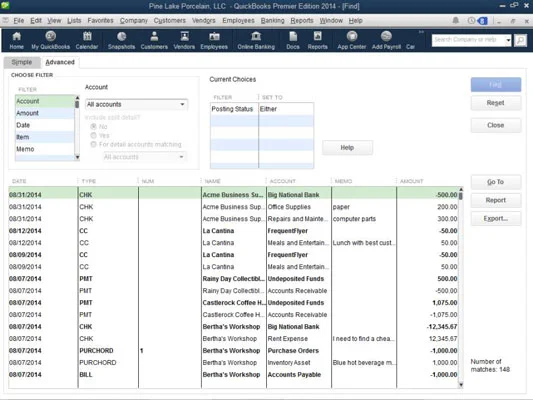Sort by the AMOUNT column header
The image size is (533, 400).
click(x=411, y=181)
